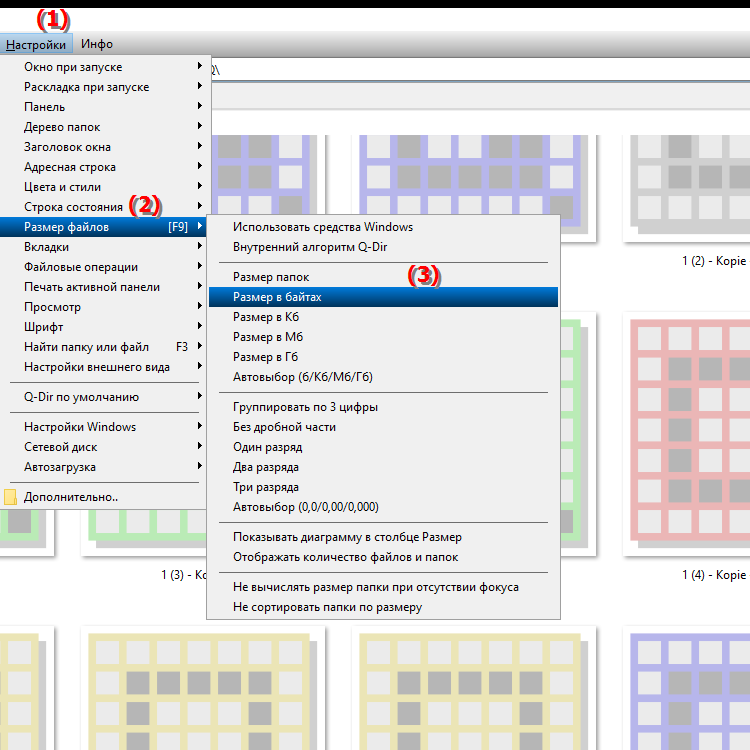Image resolution: width=750 pixels, height=750 pixels.
Task: Toggle Показывать диаграмму в столбце Размер
Action: pyautogui.click(x=384, y=538)
